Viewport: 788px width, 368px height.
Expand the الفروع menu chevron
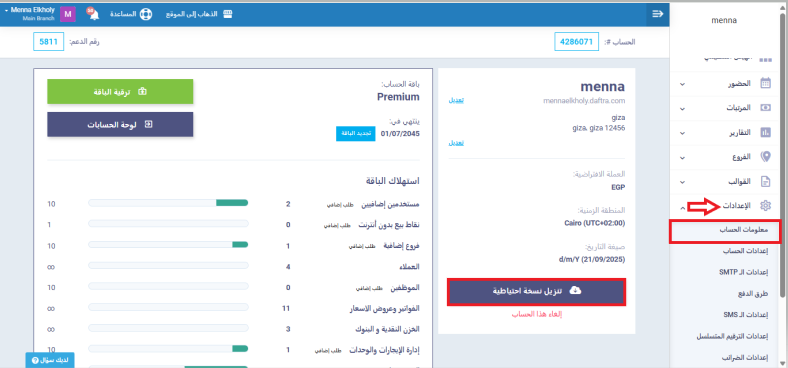click(x=682, y=158)
